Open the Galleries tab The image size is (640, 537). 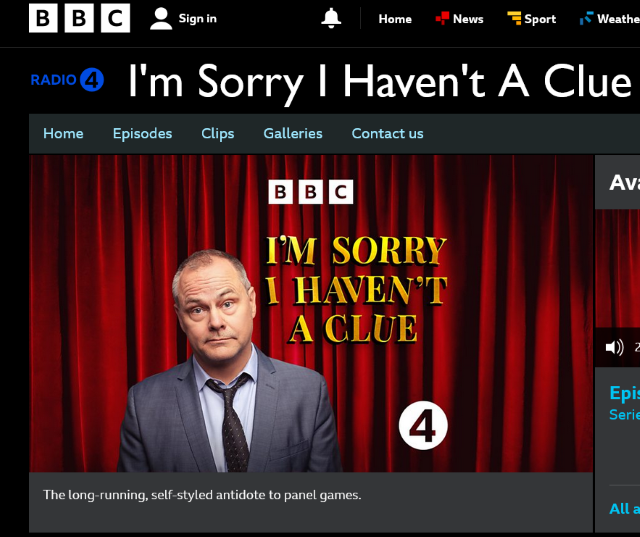point(293,133)
